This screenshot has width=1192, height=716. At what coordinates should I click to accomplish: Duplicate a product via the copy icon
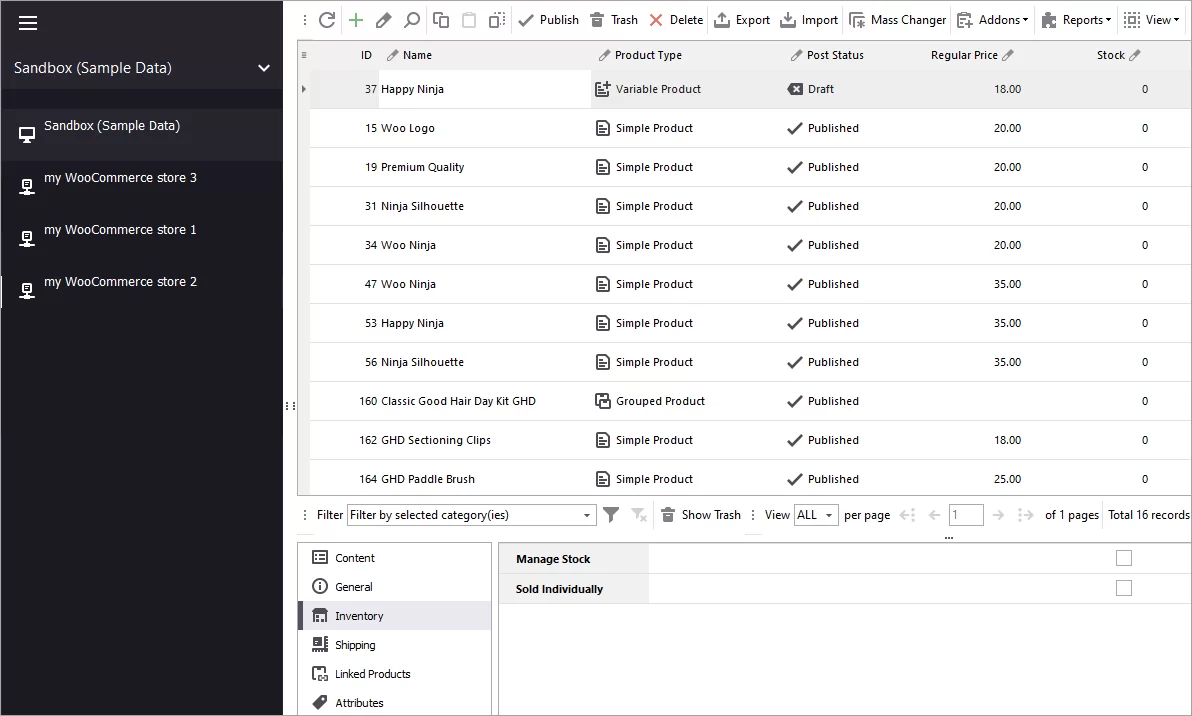click(440, 19)
